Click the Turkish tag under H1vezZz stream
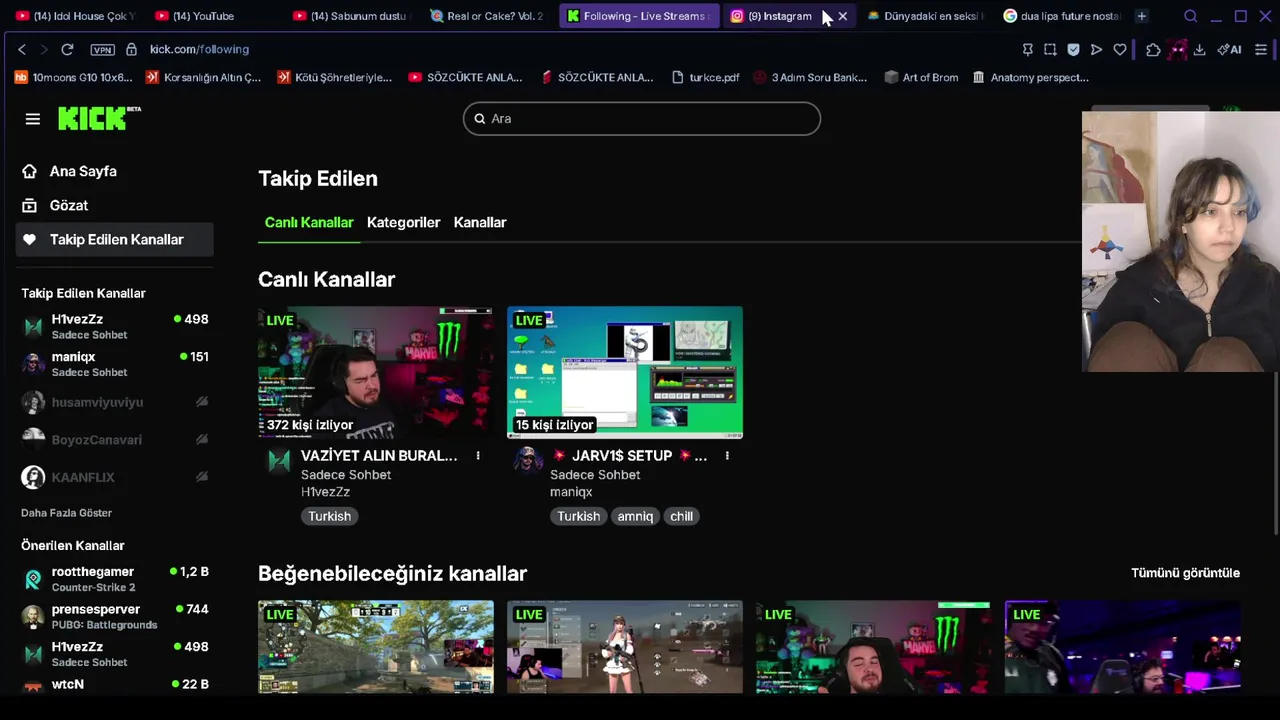Screen dimensions: 1280x720 (329, 516)
